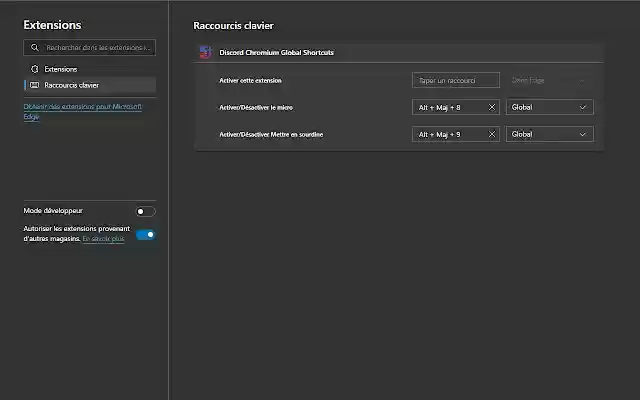This screenshot has height=400, width=640.
Task: Open Global dropdown for micro shortcut
Action: tap(549, 107)
